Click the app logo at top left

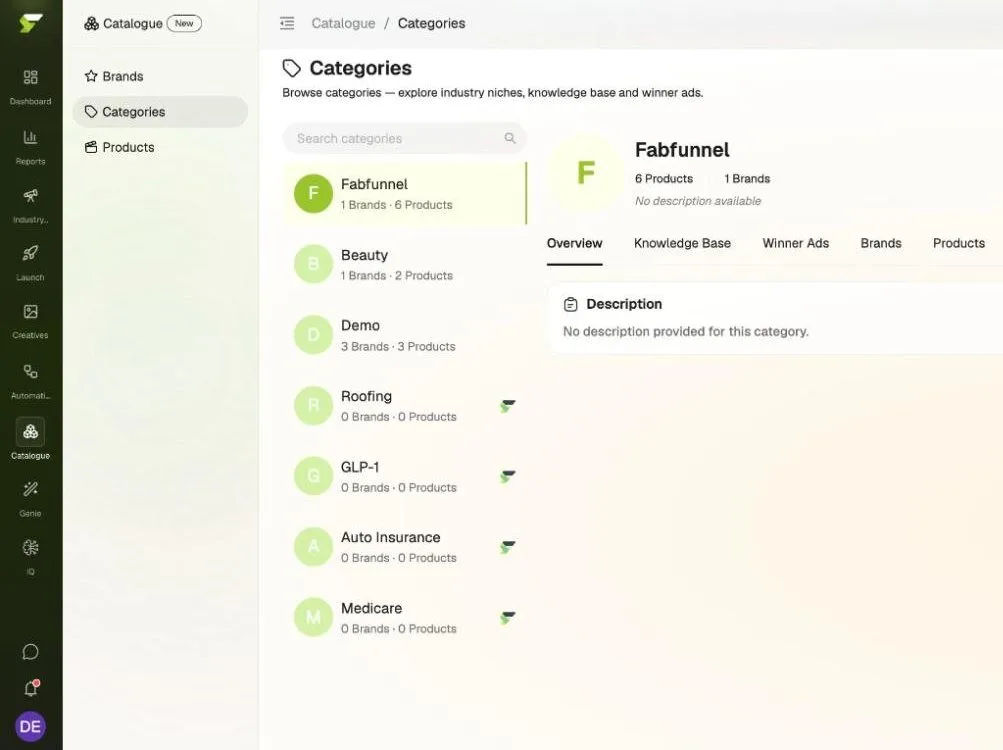pyautogui.click(x=30, y=23)
